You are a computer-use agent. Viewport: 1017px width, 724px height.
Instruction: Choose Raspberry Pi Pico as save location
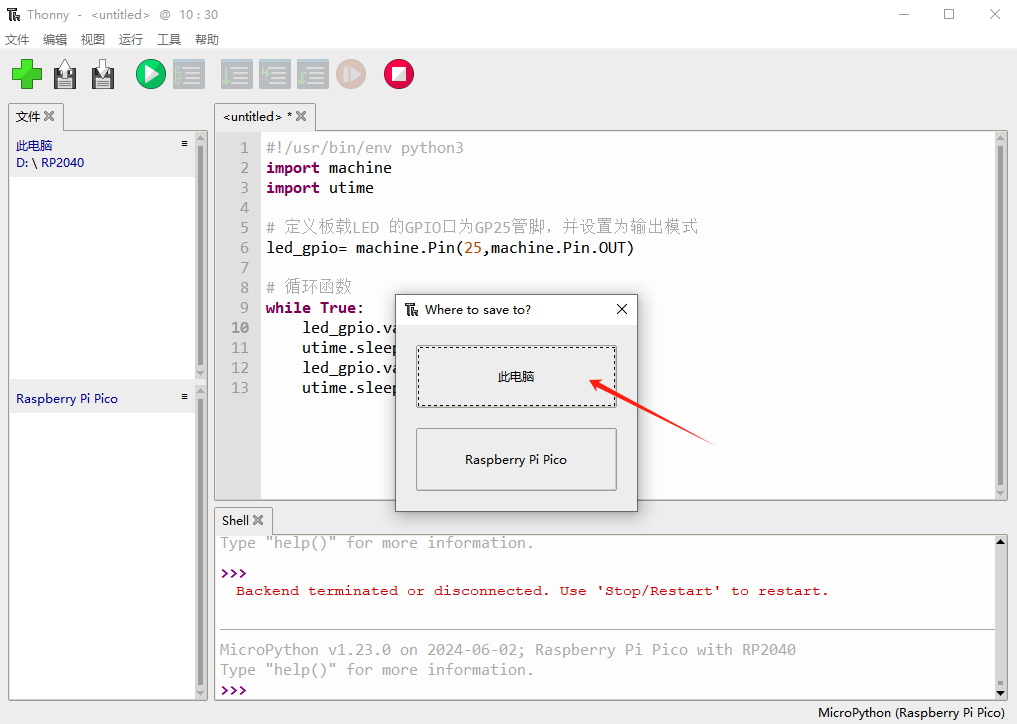click(x=516, y=459)
